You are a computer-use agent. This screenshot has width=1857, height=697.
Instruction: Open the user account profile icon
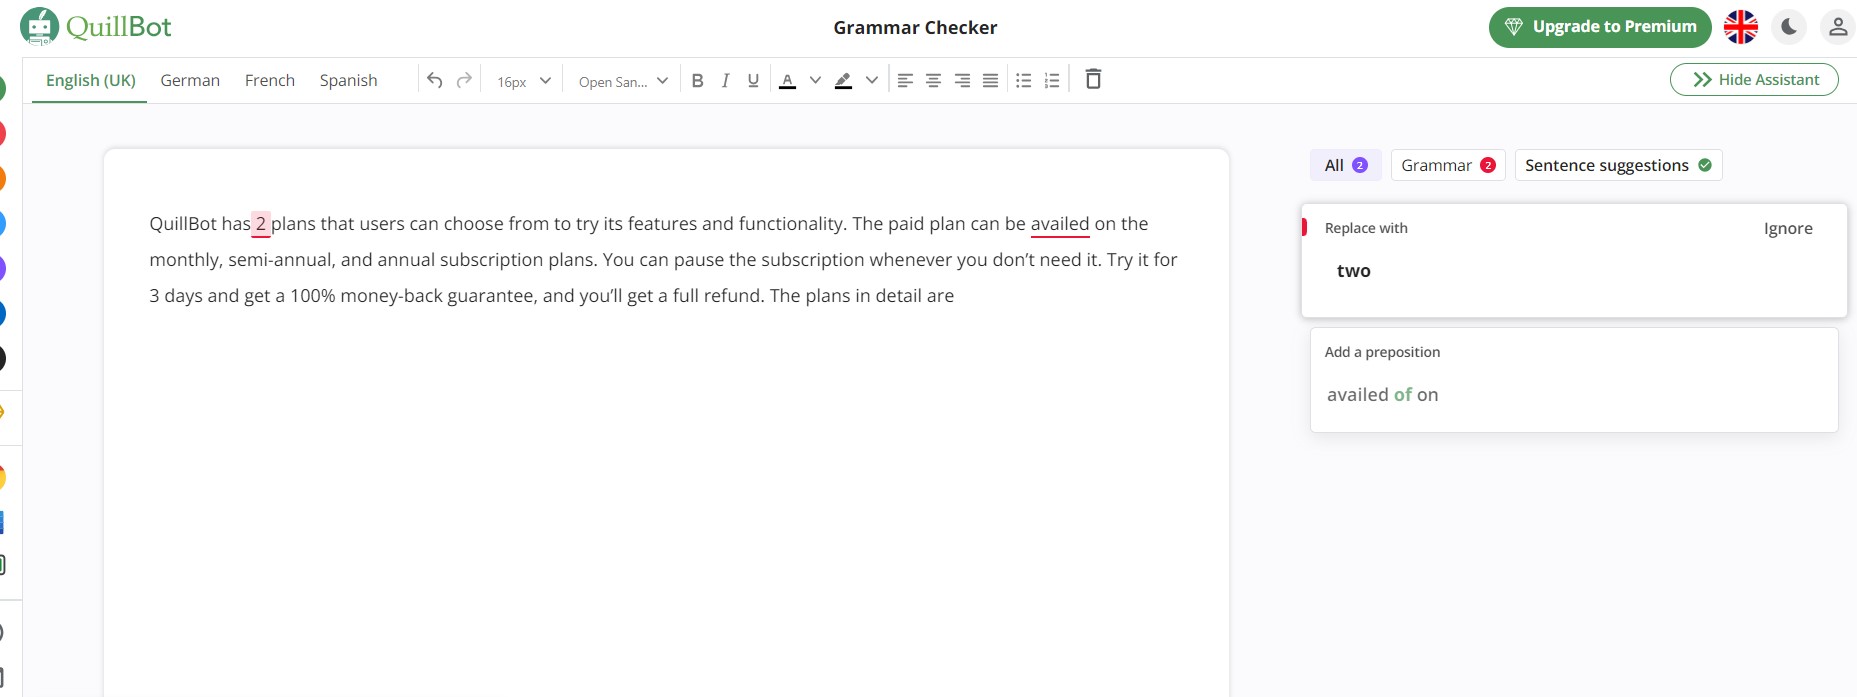(x=1838, y=27)
